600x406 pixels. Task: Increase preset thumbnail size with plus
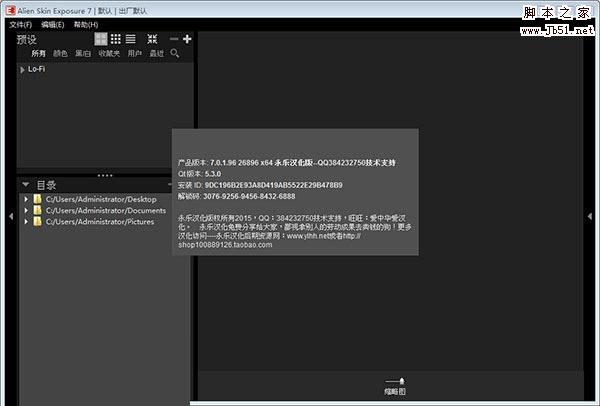187,39
